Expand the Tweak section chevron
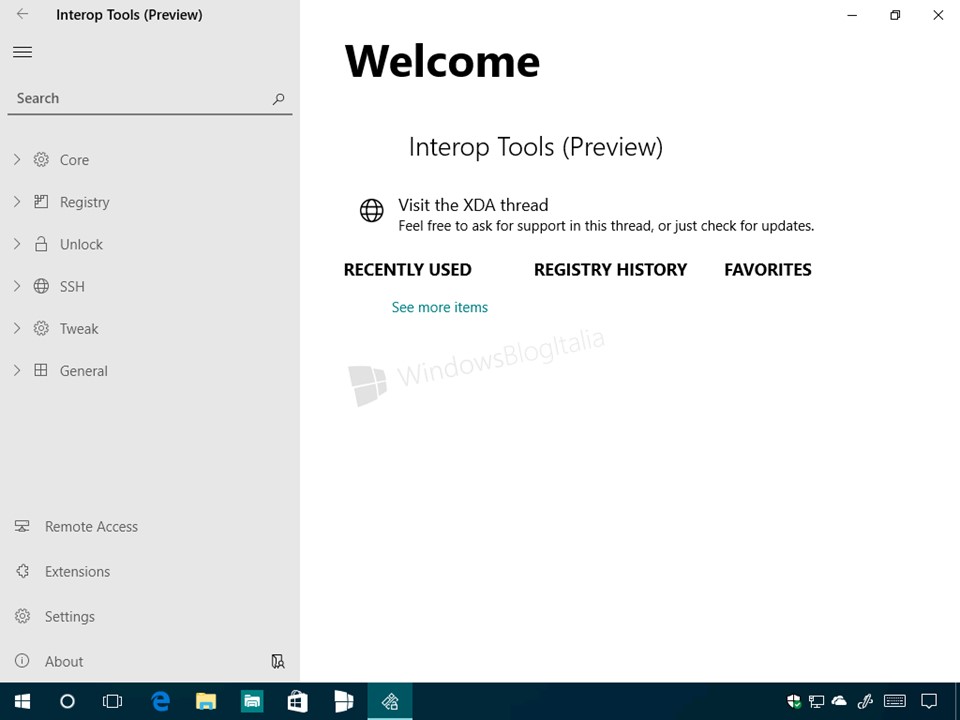Viewport: 960px width, 720px height. click(17, 328)
